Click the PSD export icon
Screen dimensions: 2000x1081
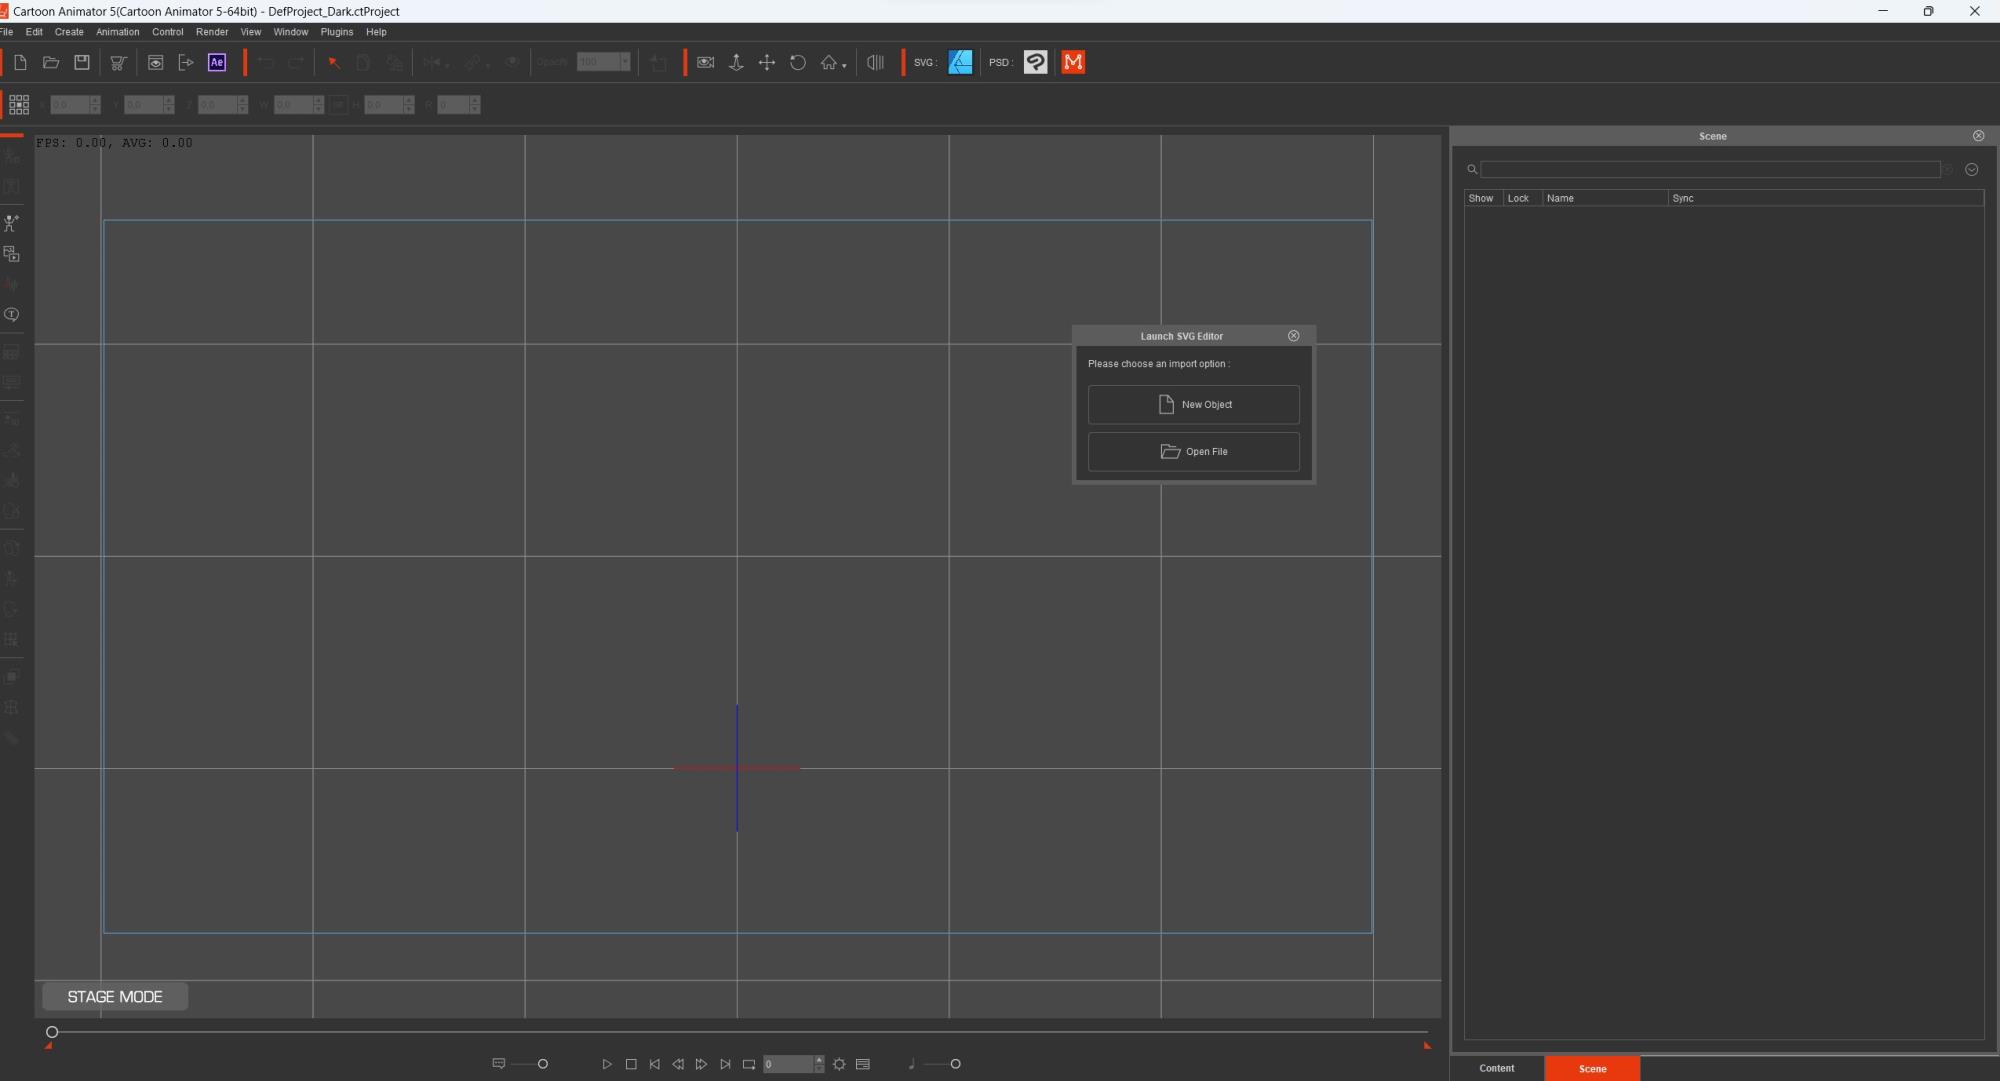click(999, 63)
